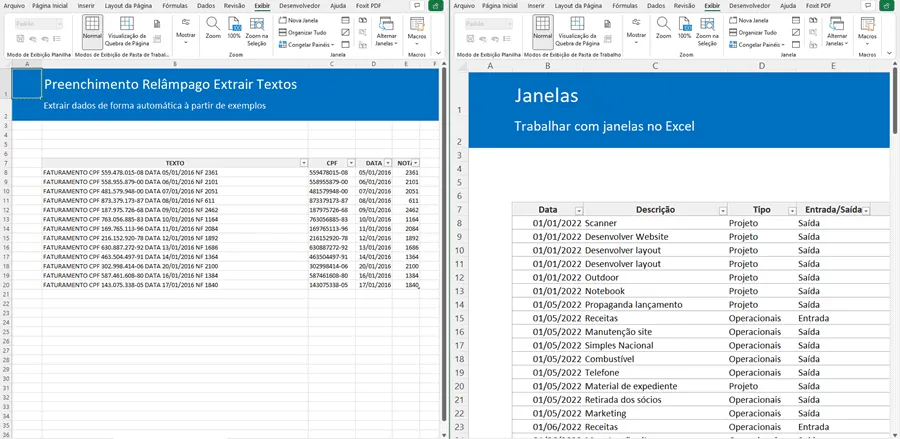Select cell with CPF 559478015-08
Viewport: 900px width, 439px height.
coord(332,172)
